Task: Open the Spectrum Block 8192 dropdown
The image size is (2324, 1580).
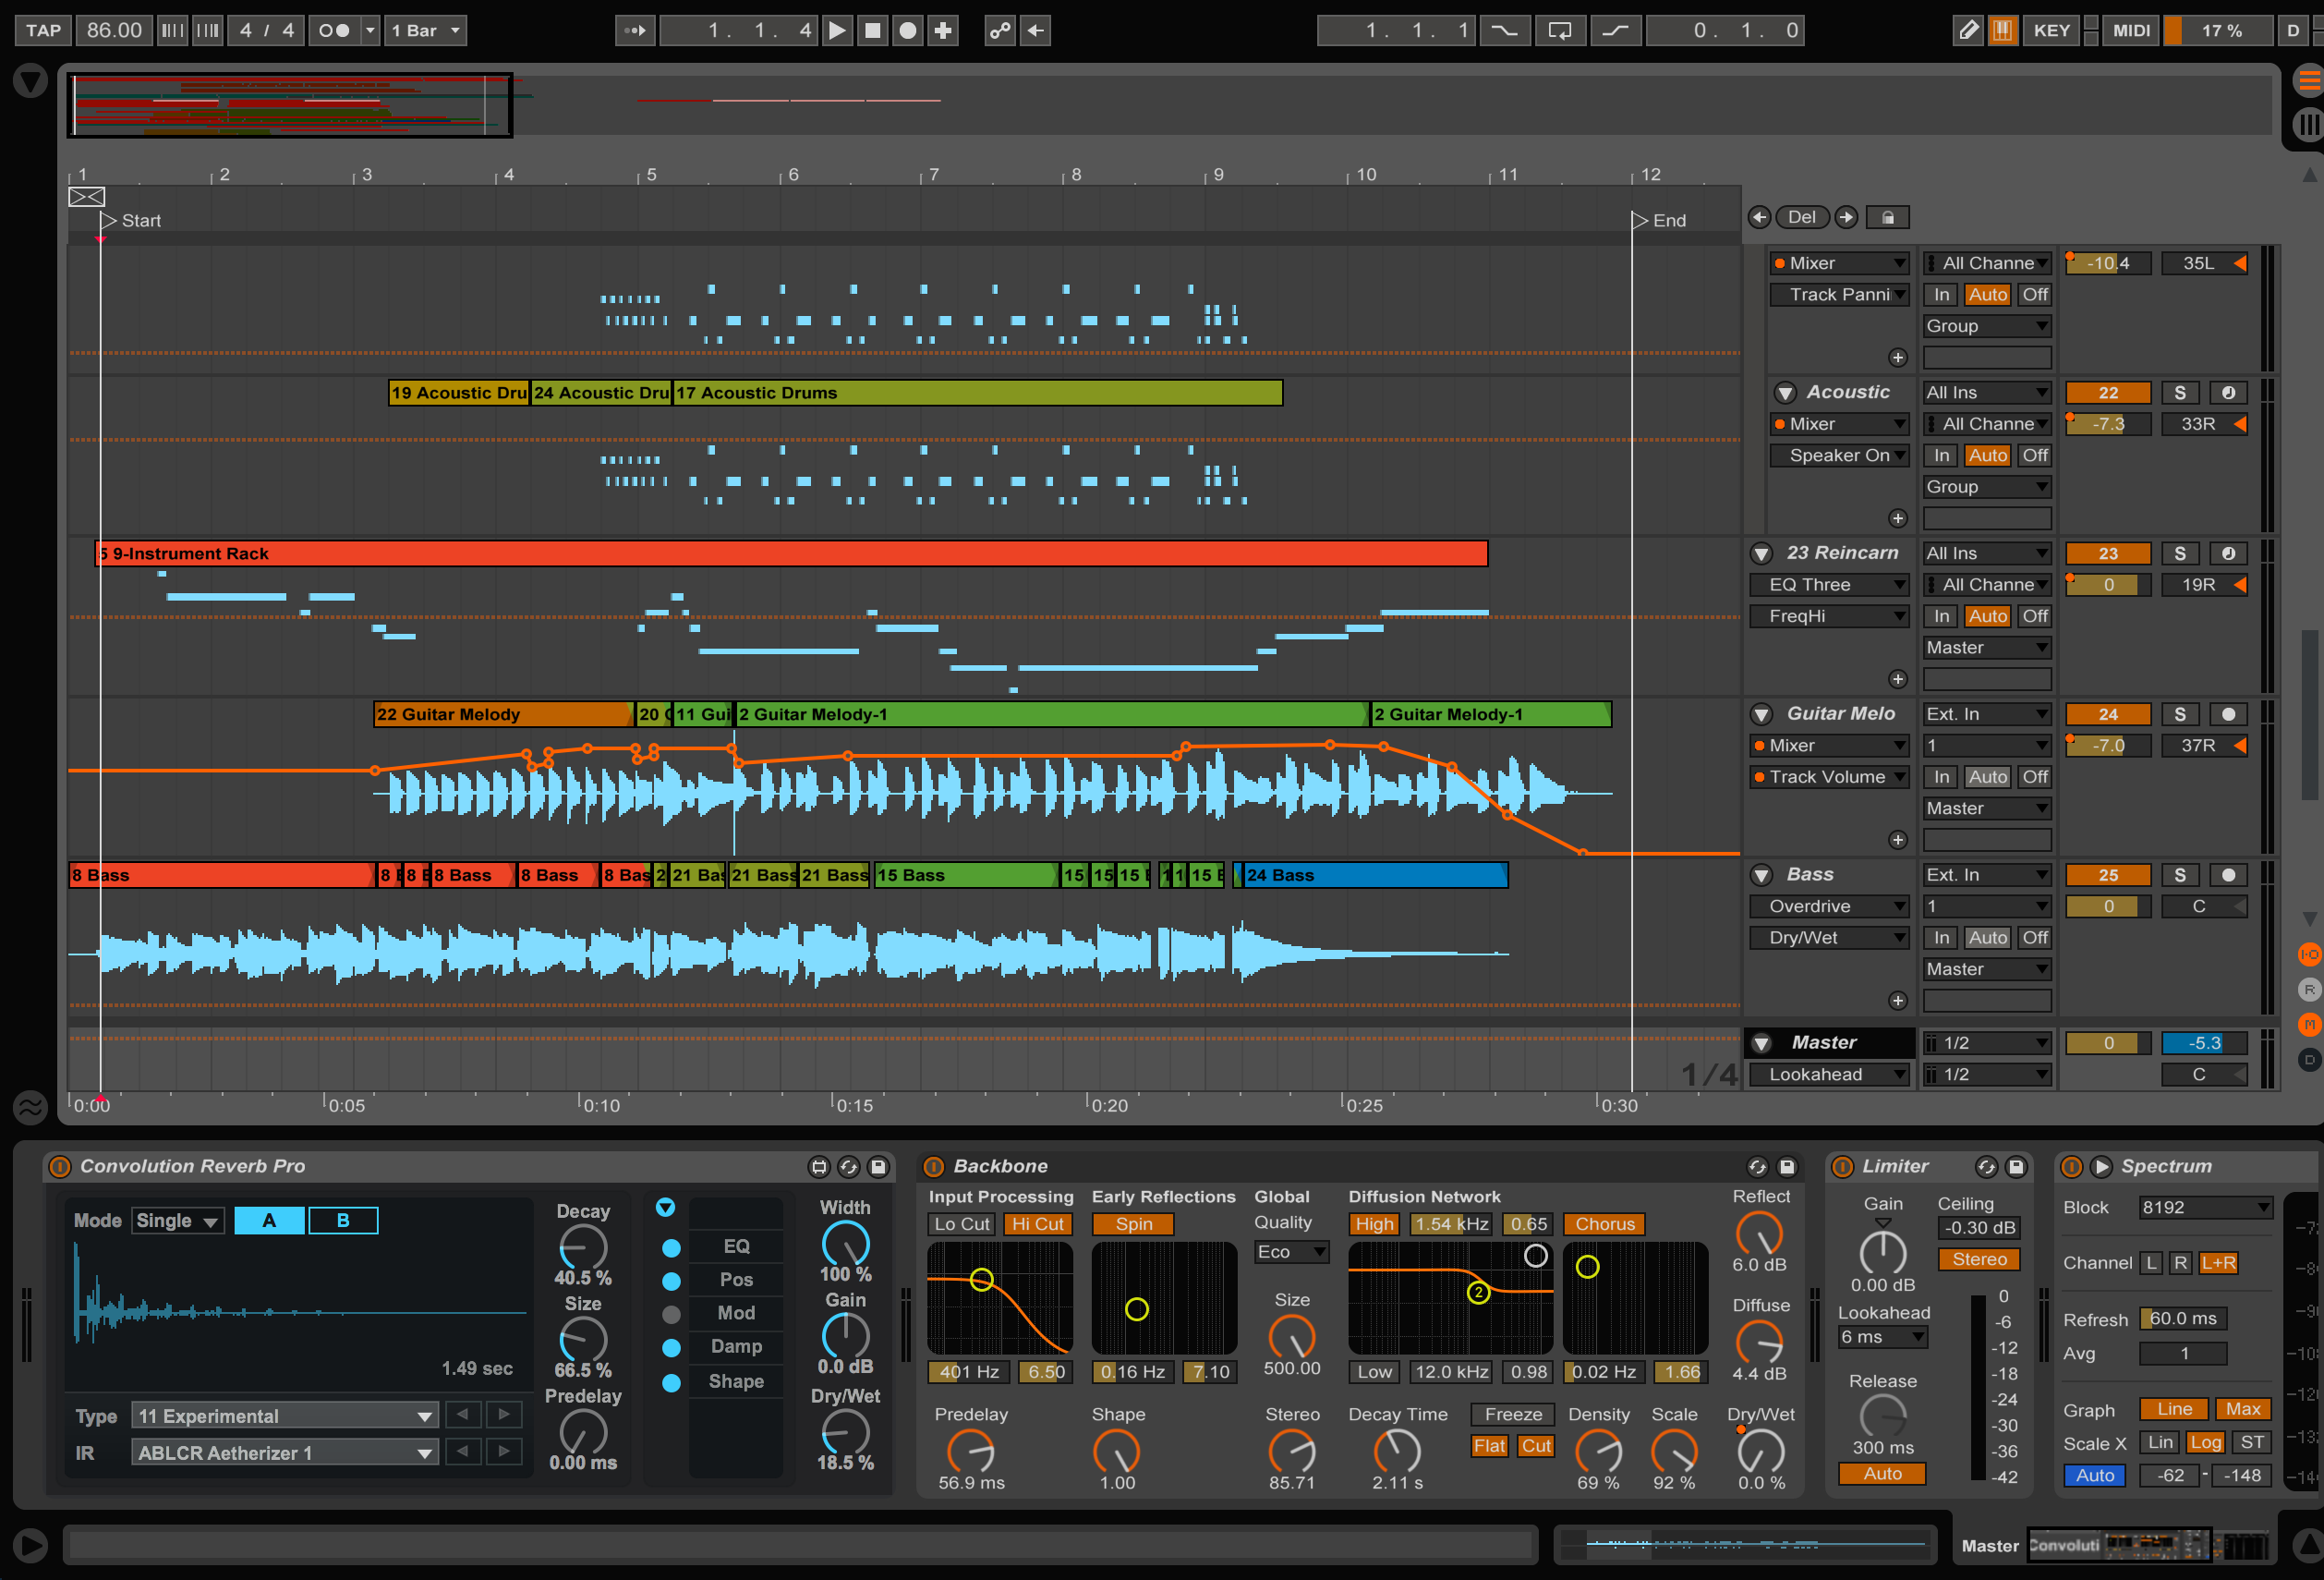Action: click(2205, 1207)
